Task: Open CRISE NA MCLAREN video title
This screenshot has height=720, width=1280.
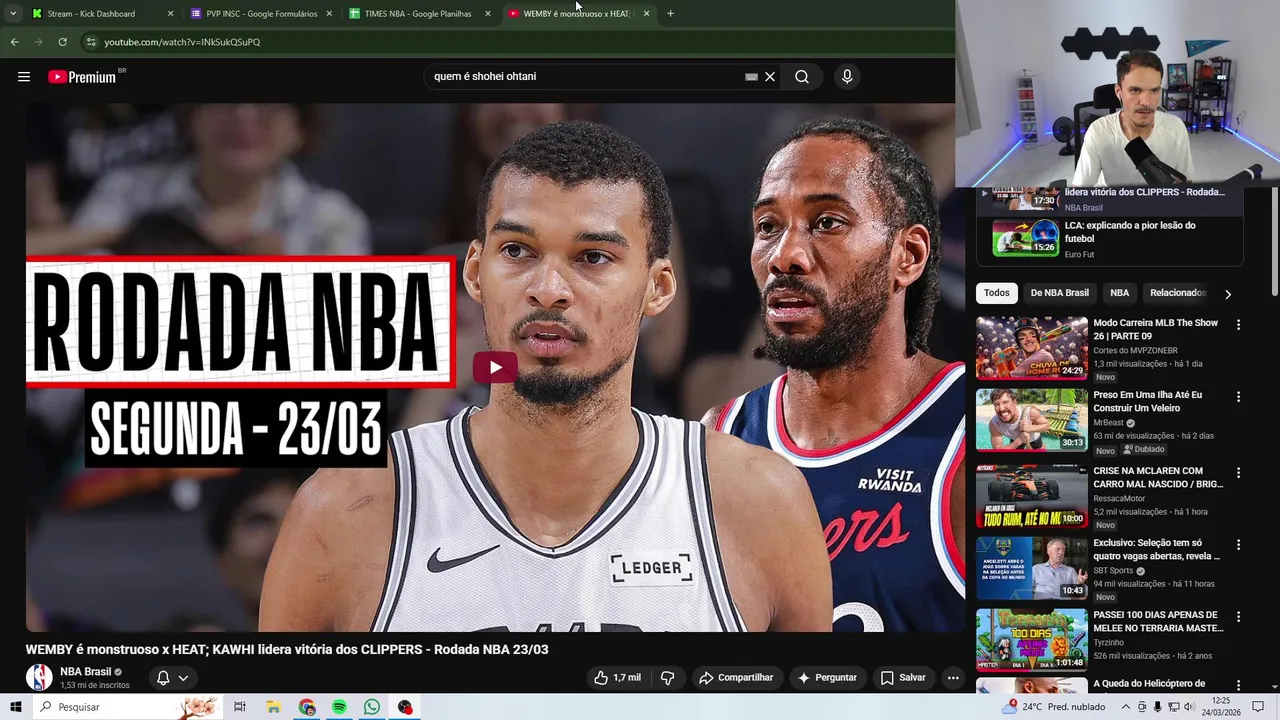Action: [1158, 477]
